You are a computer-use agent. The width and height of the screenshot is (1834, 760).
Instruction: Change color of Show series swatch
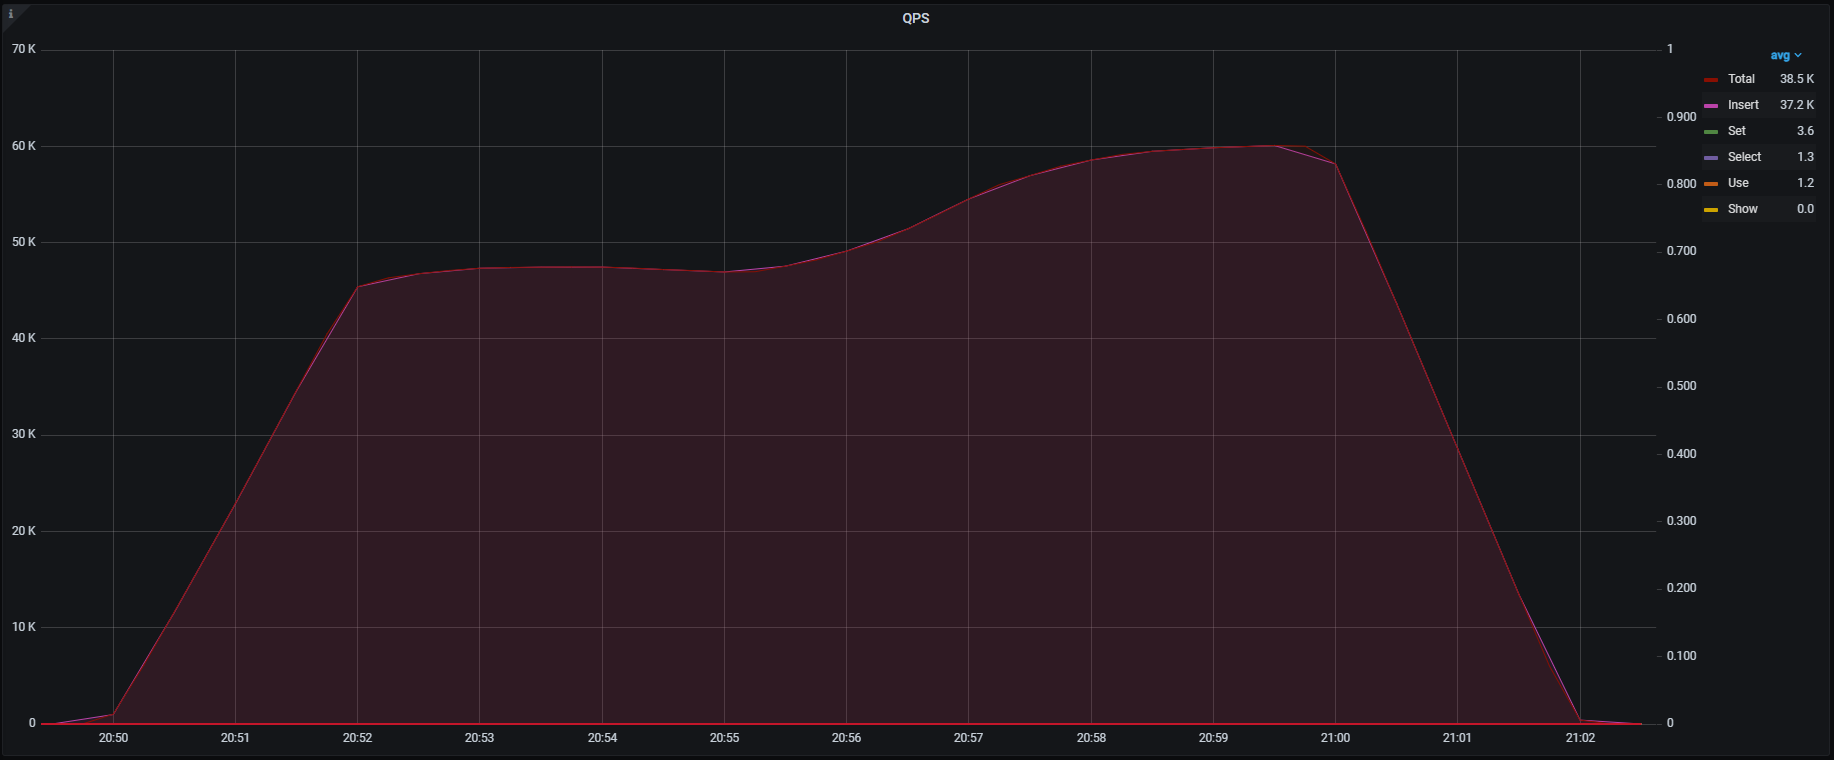(1711, 210)
